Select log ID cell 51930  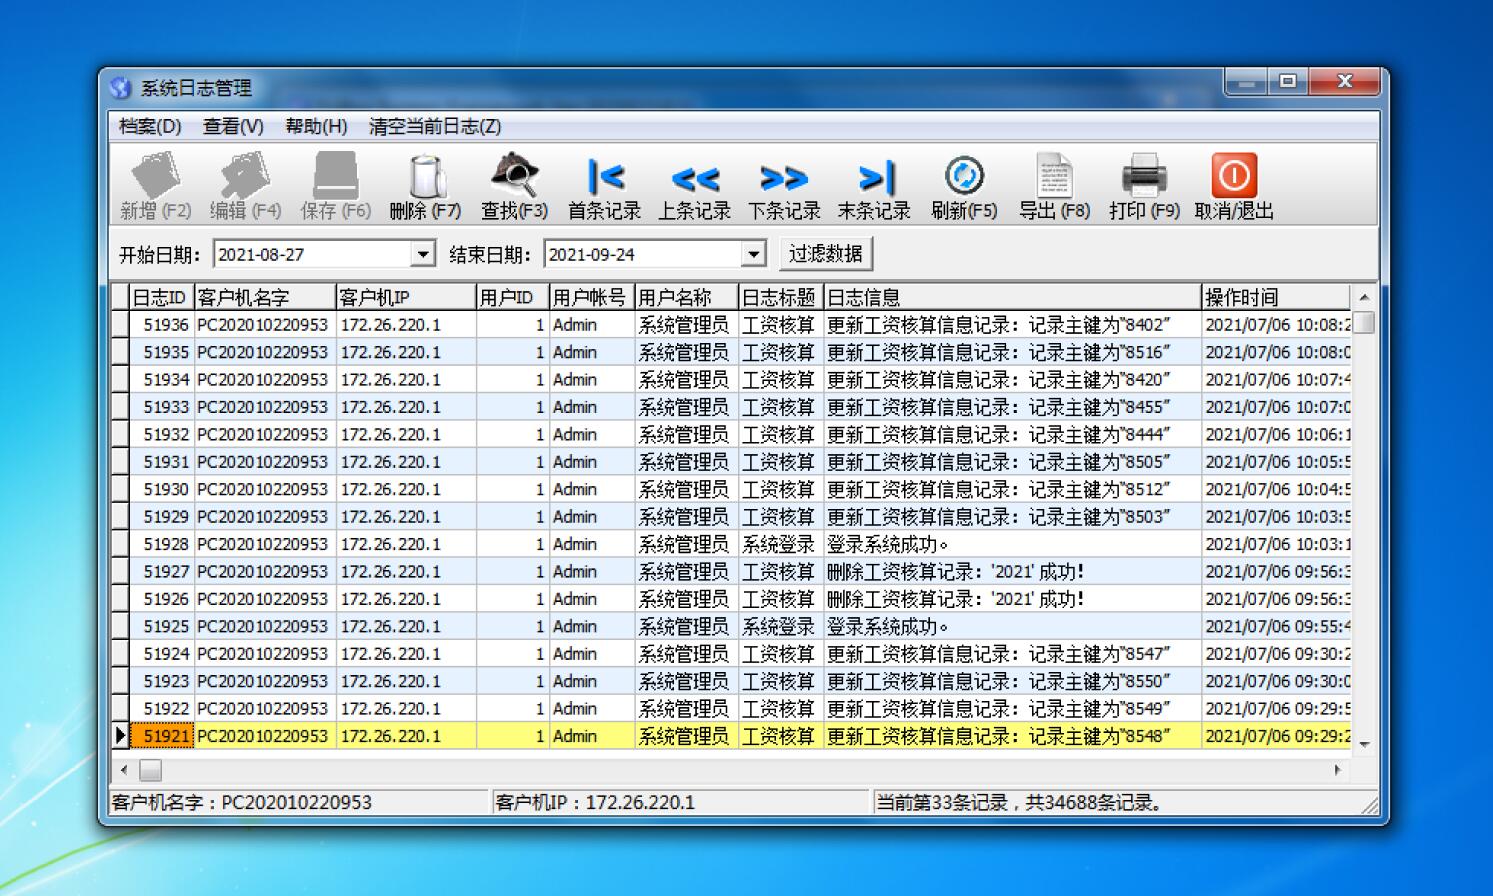[x=161, y=489]
